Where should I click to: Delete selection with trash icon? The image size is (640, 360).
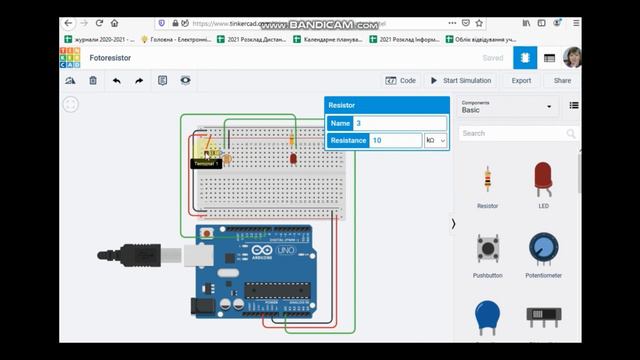(x=93, y=80)
